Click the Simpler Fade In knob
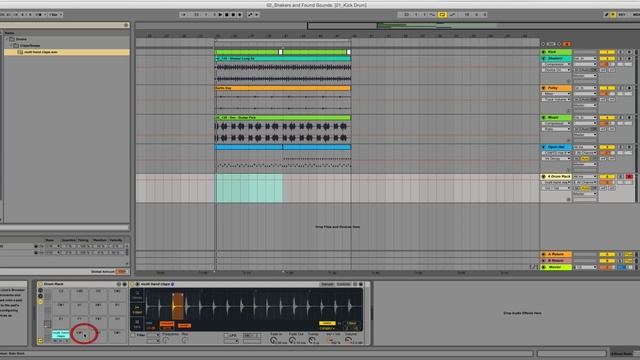The height and width of the screenshot is (360, 640). [x=273, y=340]
